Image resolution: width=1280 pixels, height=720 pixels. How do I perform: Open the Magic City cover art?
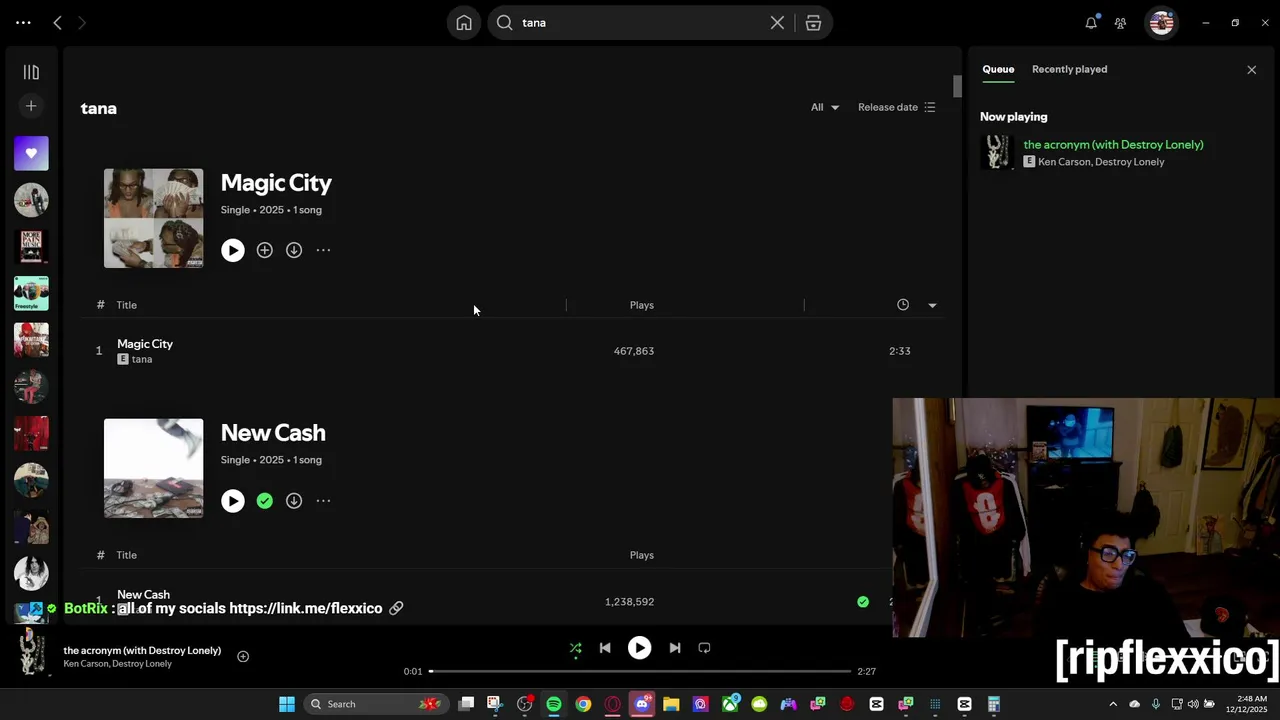pyautogui.click(x=153, y=218)
